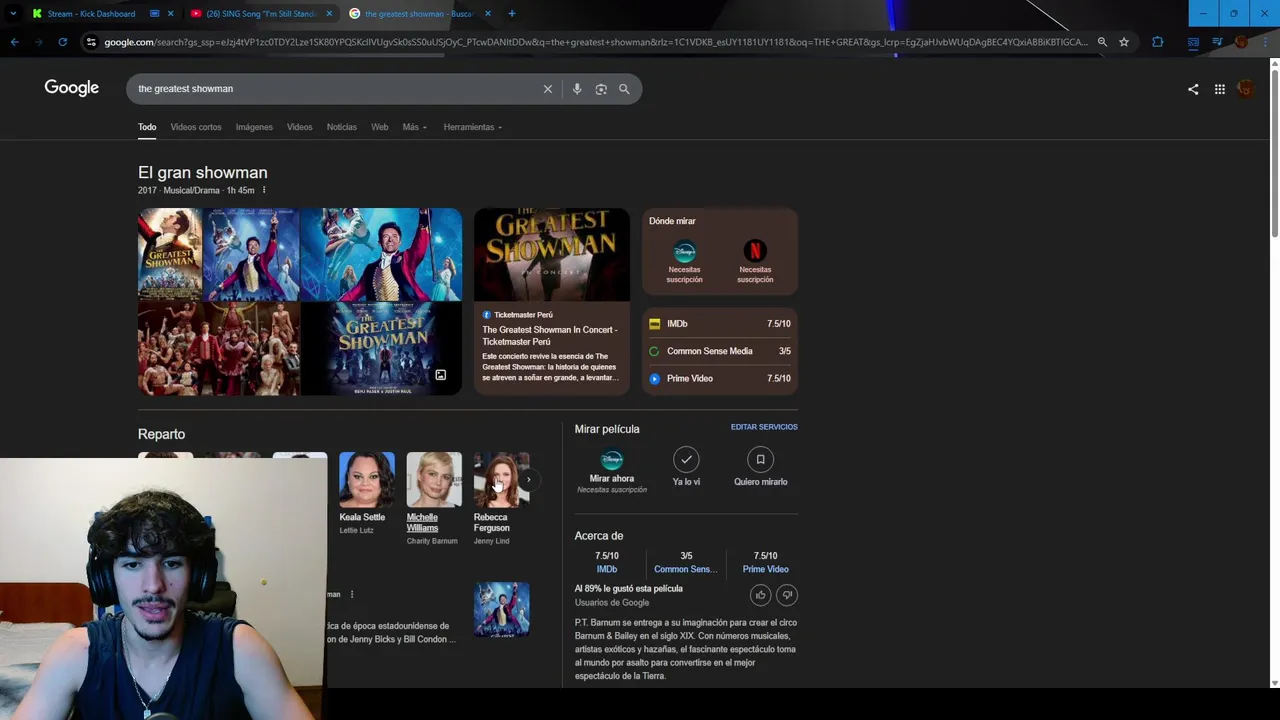Switch to the Imágenes tab

(x=254, y=127)
